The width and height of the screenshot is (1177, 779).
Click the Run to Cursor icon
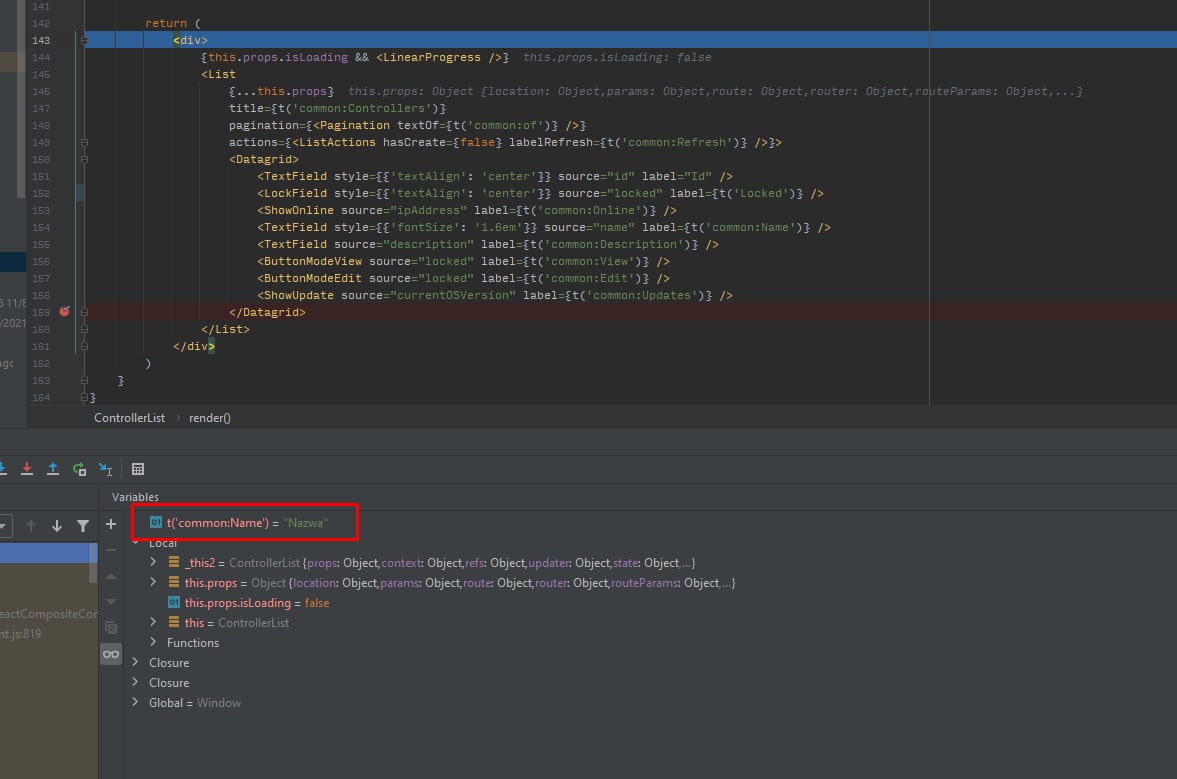pyautogui.click(x=105, y=468)
